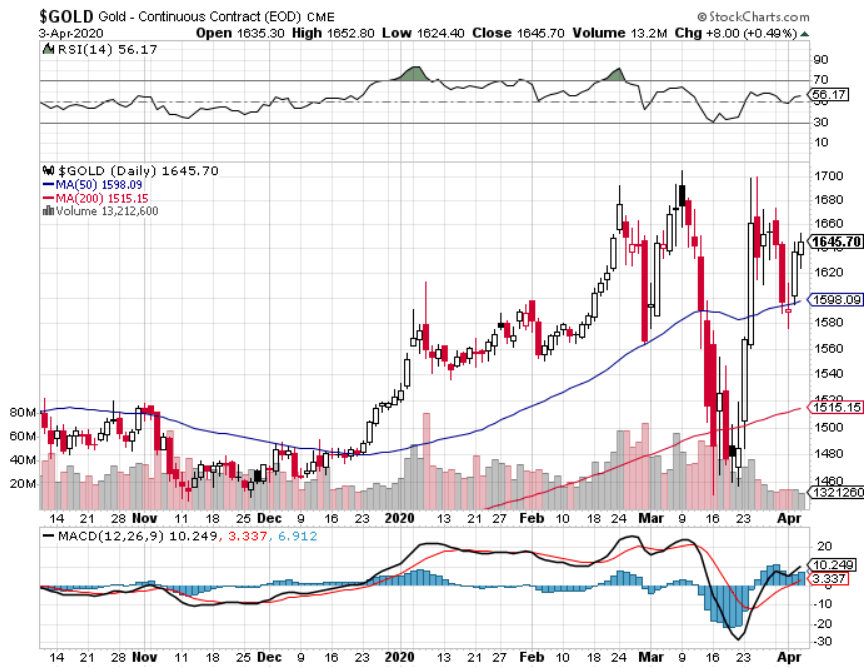
Task: Click the blue 6.912 histogram value in MACD legend
Action: pyautogui.click(x=298, y=536)
